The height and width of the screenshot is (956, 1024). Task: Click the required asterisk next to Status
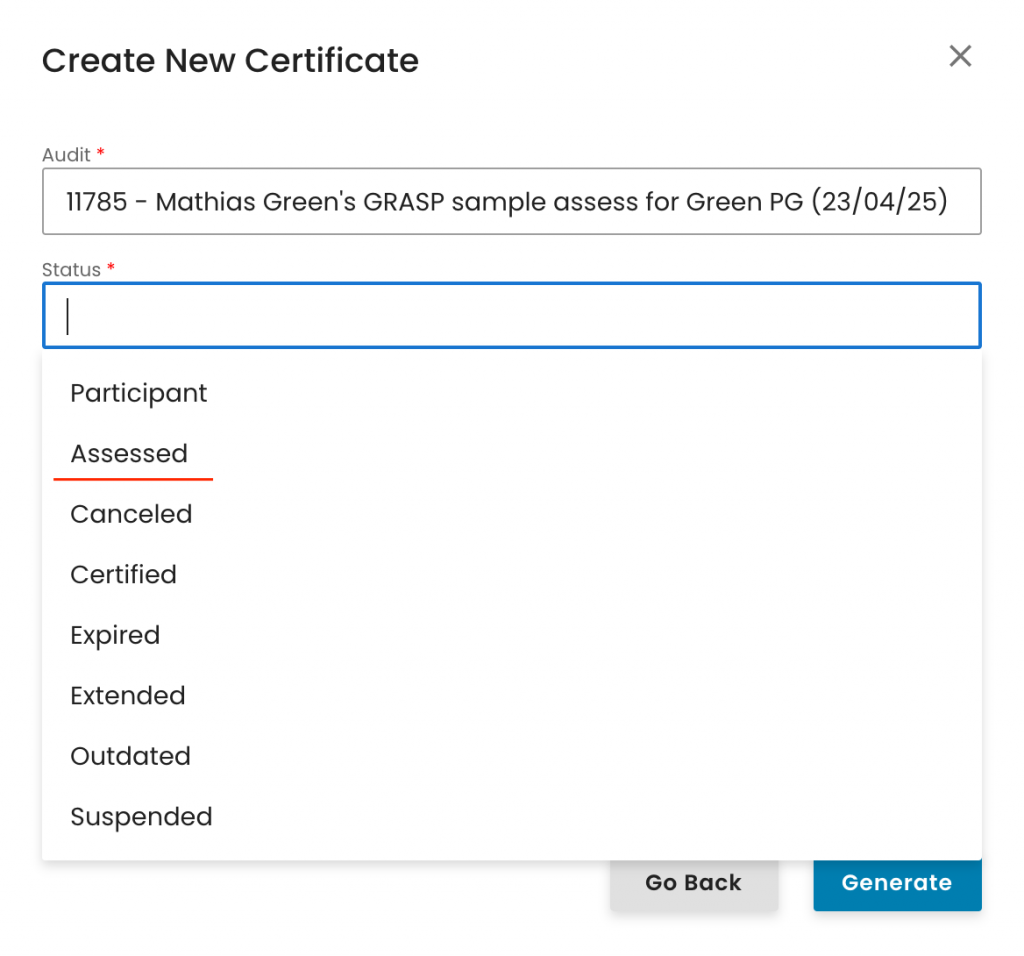coord(111,269)
